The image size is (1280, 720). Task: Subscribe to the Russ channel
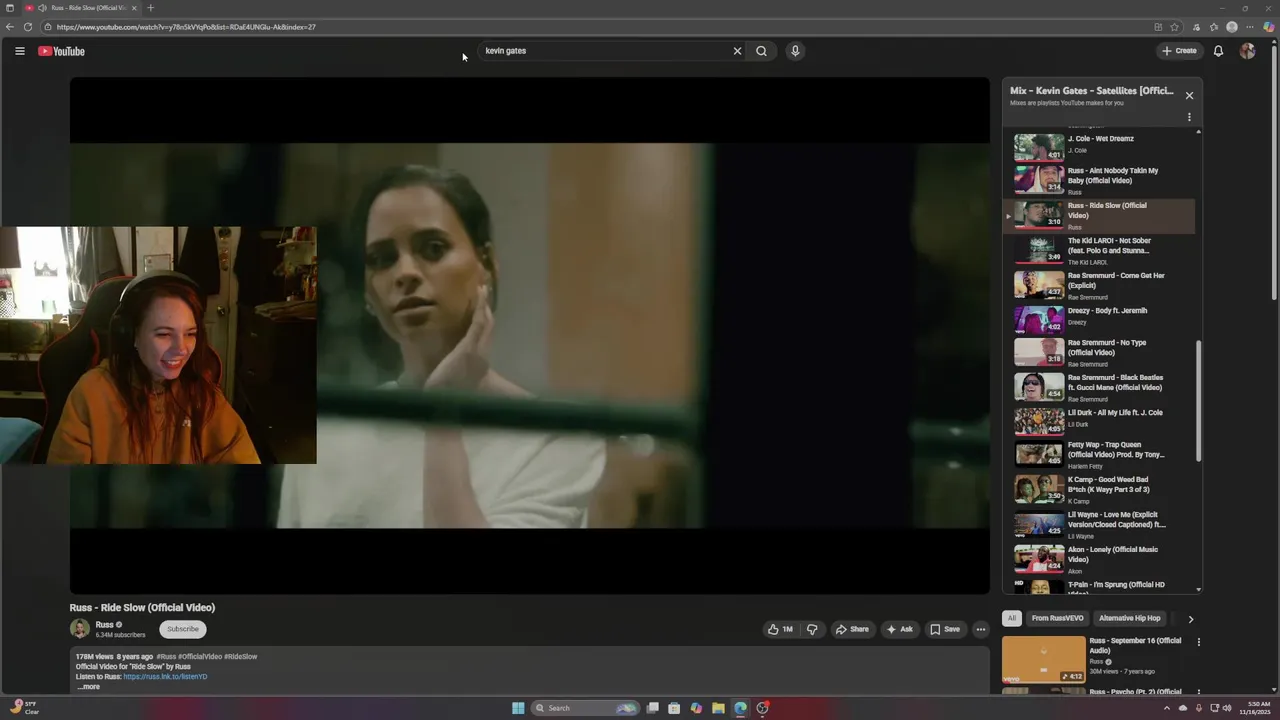tap(183, 629)
